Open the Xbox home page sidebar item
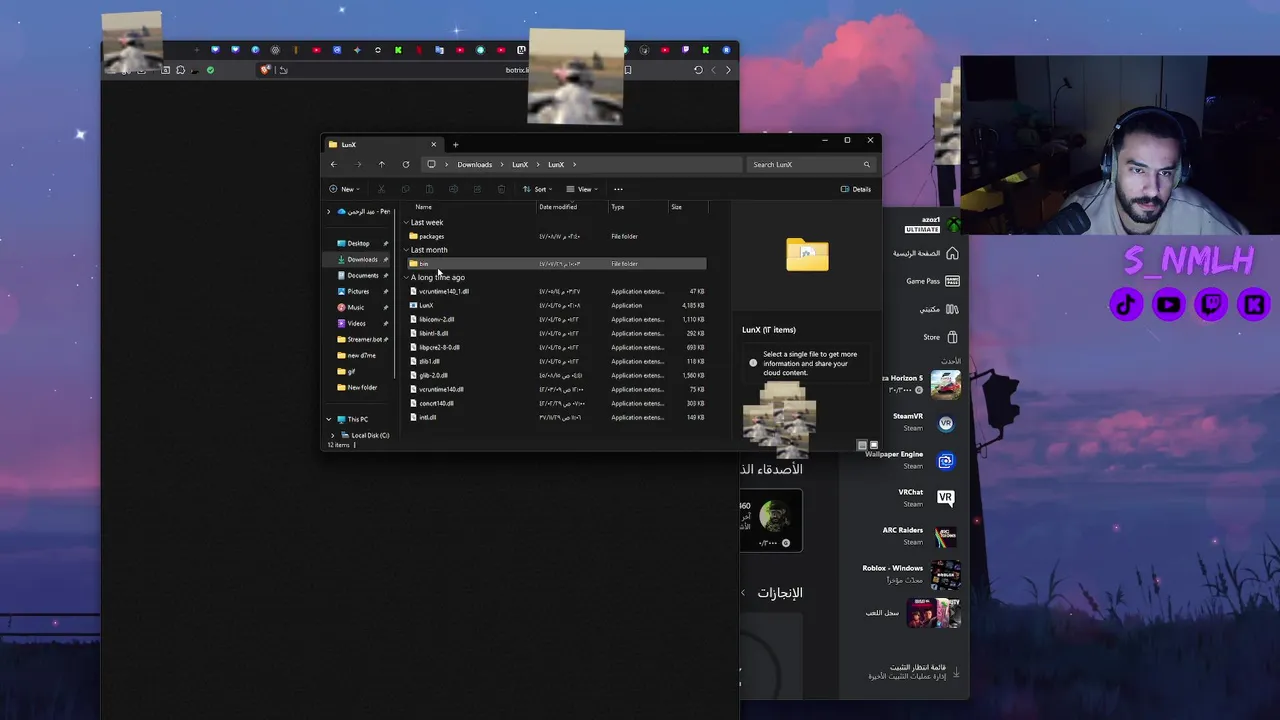1280x720 pixels. 926,254
